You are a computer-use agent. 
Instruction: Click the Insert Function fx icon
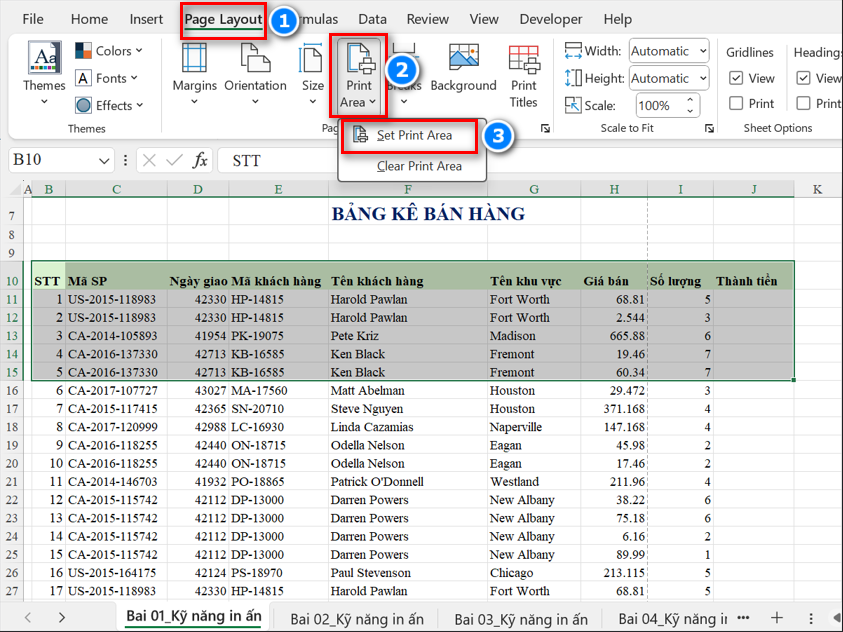click(200, 160)
